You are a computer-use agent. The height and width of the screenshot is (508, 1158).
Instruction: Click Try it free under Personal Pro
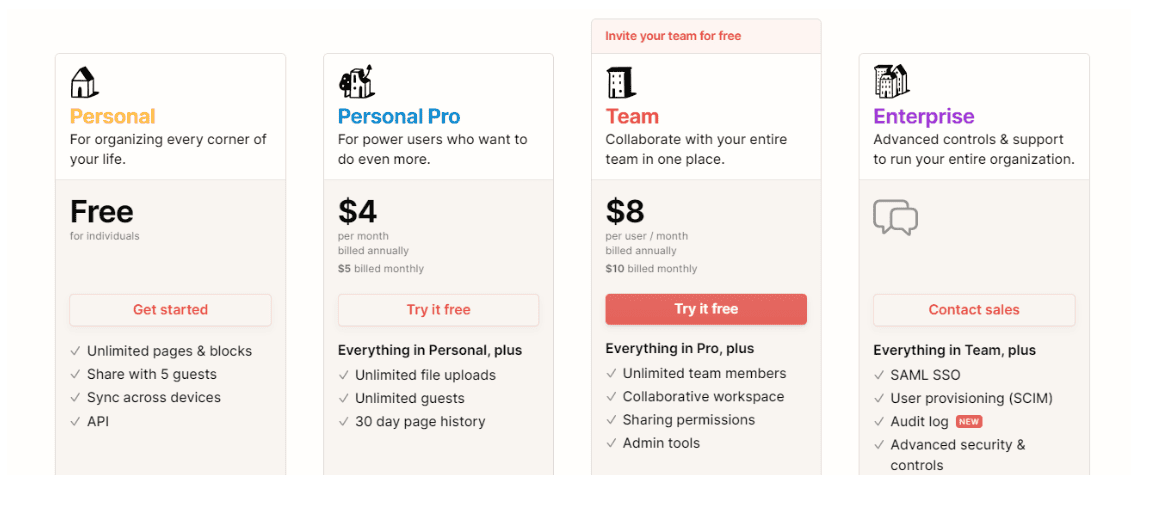click(439, 310)
